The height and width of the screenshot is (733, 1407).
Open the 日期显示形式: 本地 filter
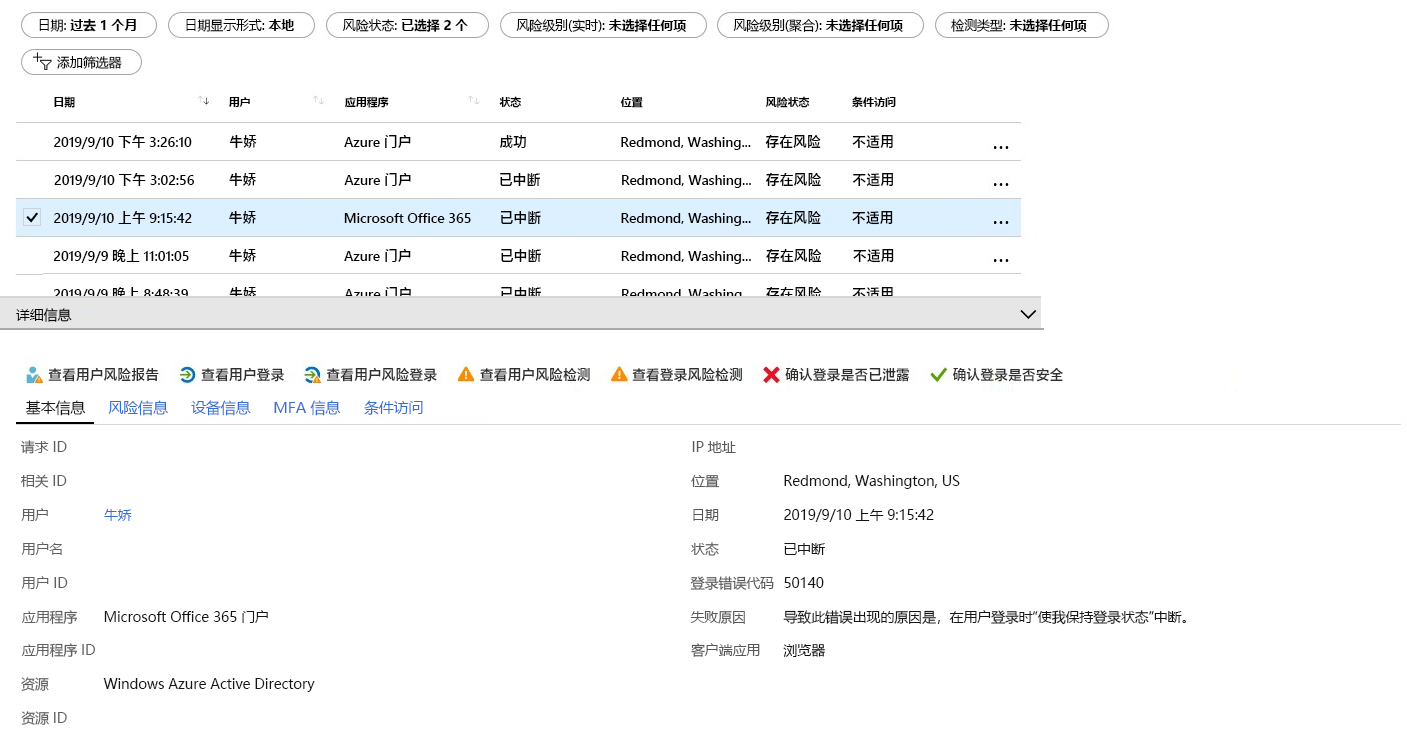241,25
